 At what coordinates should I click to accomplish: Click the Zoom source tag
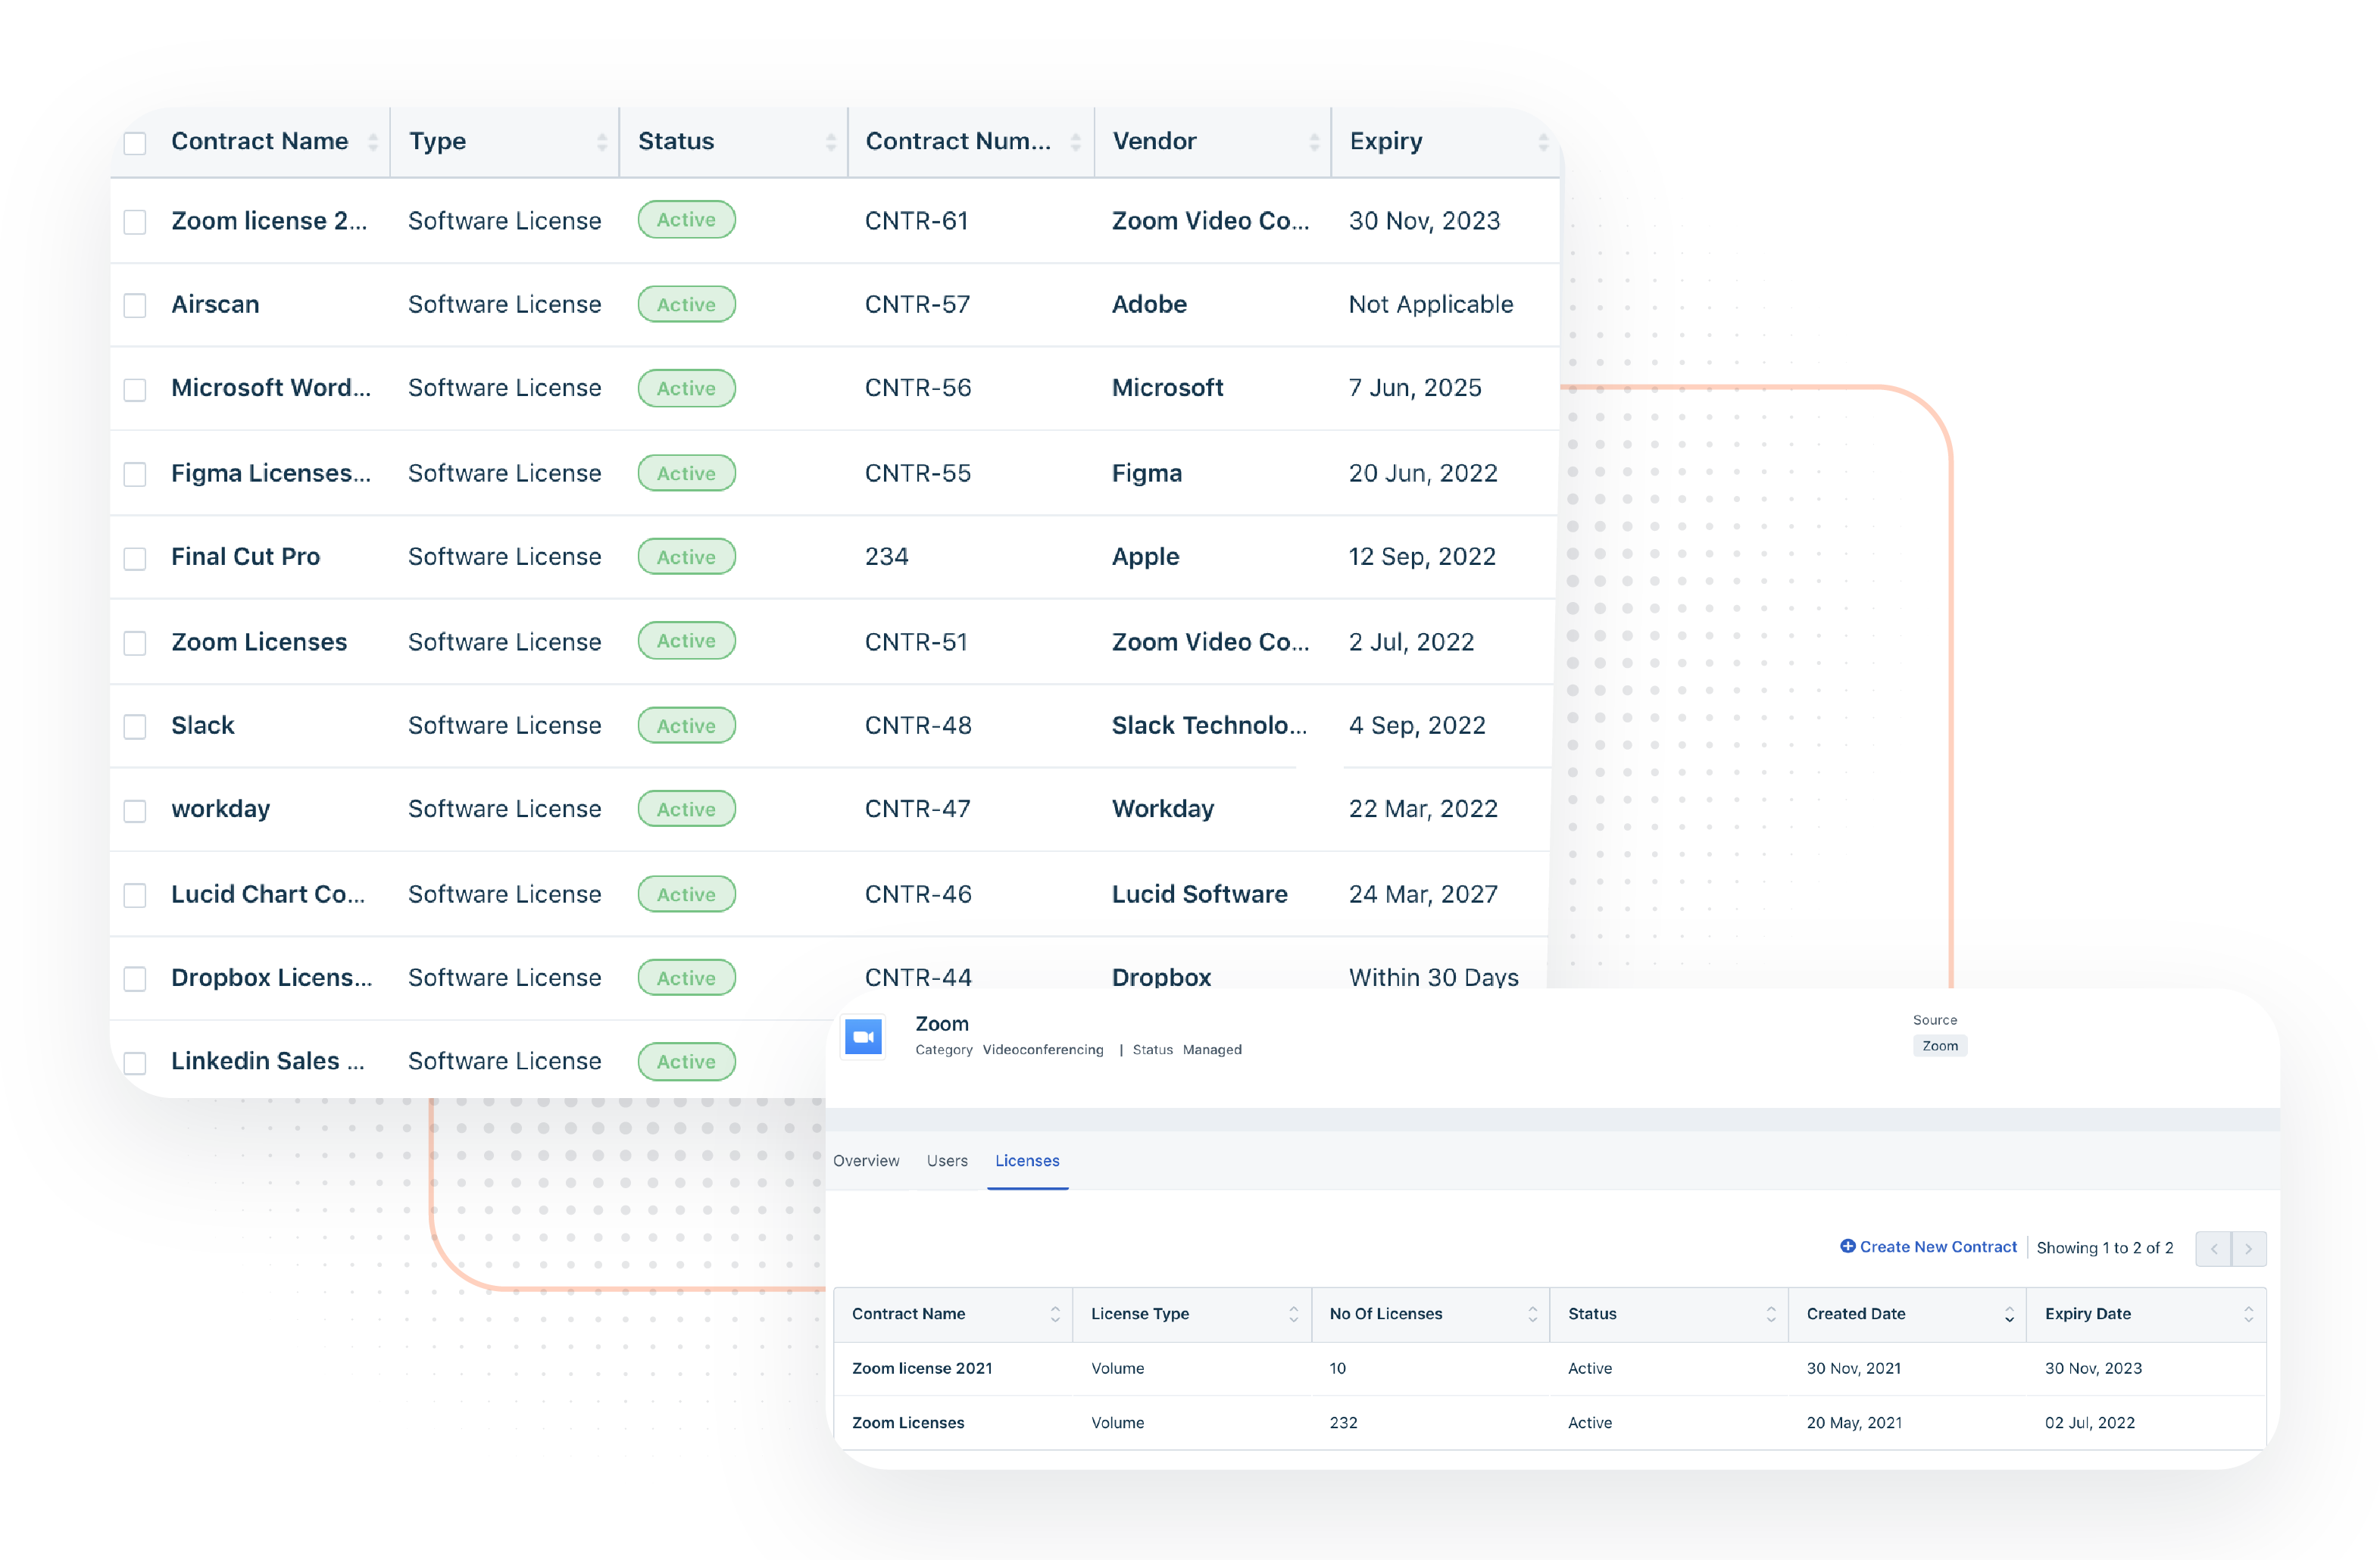coord(1939,1045)
